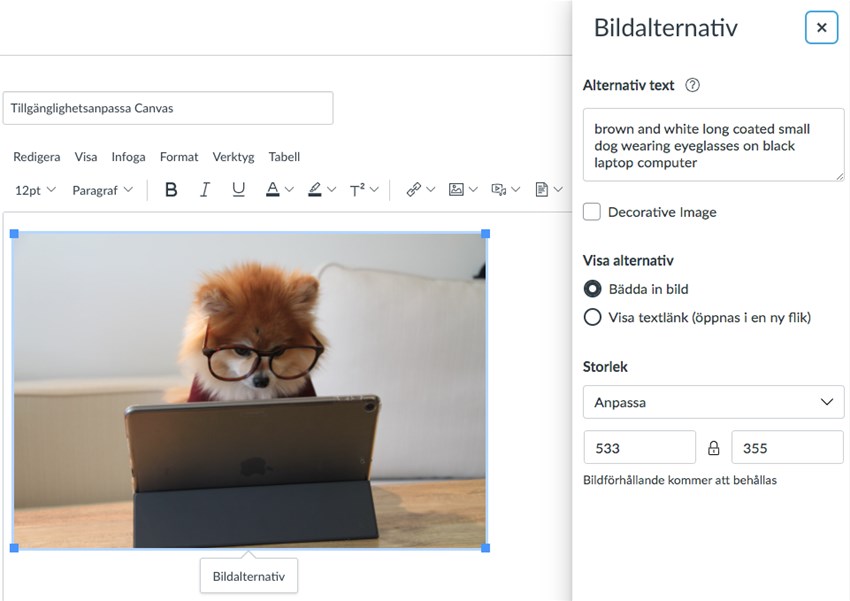
Task: Open the Anpassa size dropdown
Action: 713,402
